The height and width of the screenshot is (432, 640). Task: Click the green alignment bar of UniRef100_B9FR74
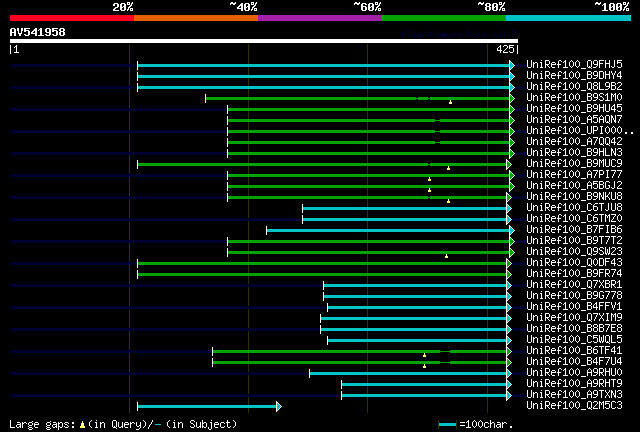click(x=322, y=274)
